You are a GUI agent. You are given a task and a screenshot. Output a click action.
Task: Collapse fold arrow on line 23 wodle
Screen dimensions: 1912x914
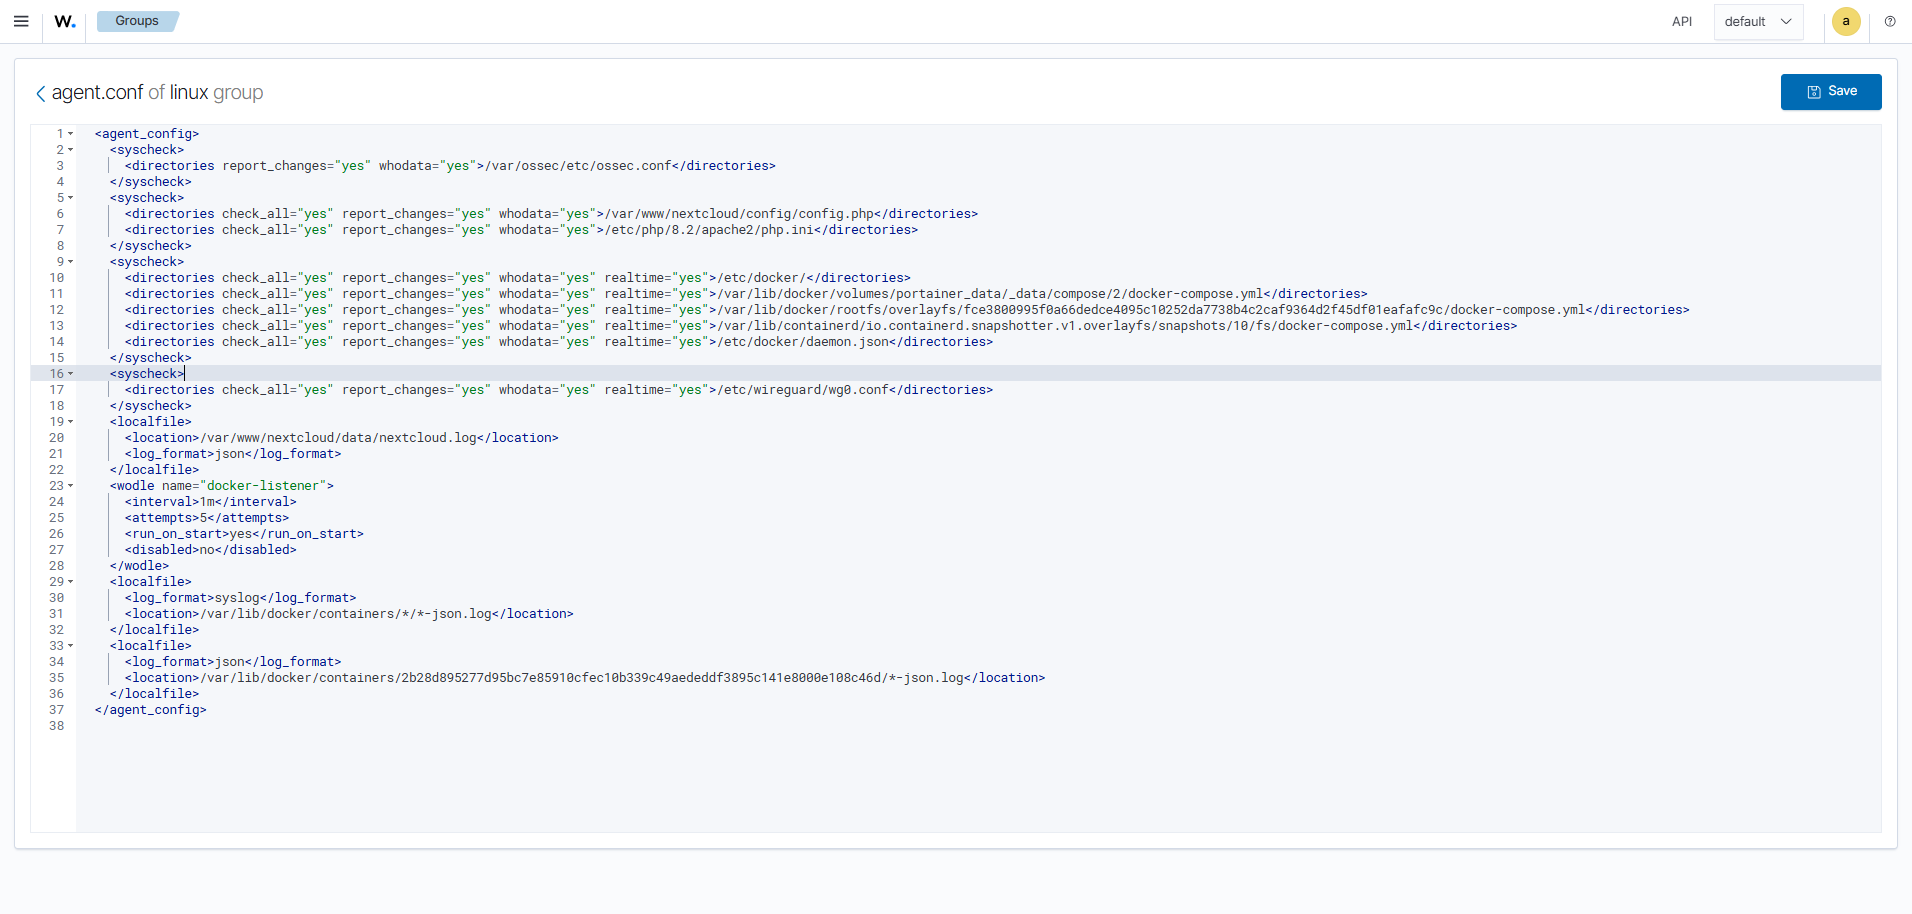pos(71,486)
